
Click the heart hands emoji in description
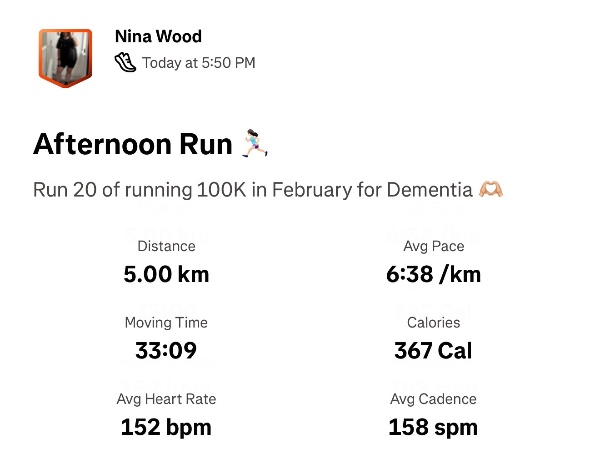491,190
